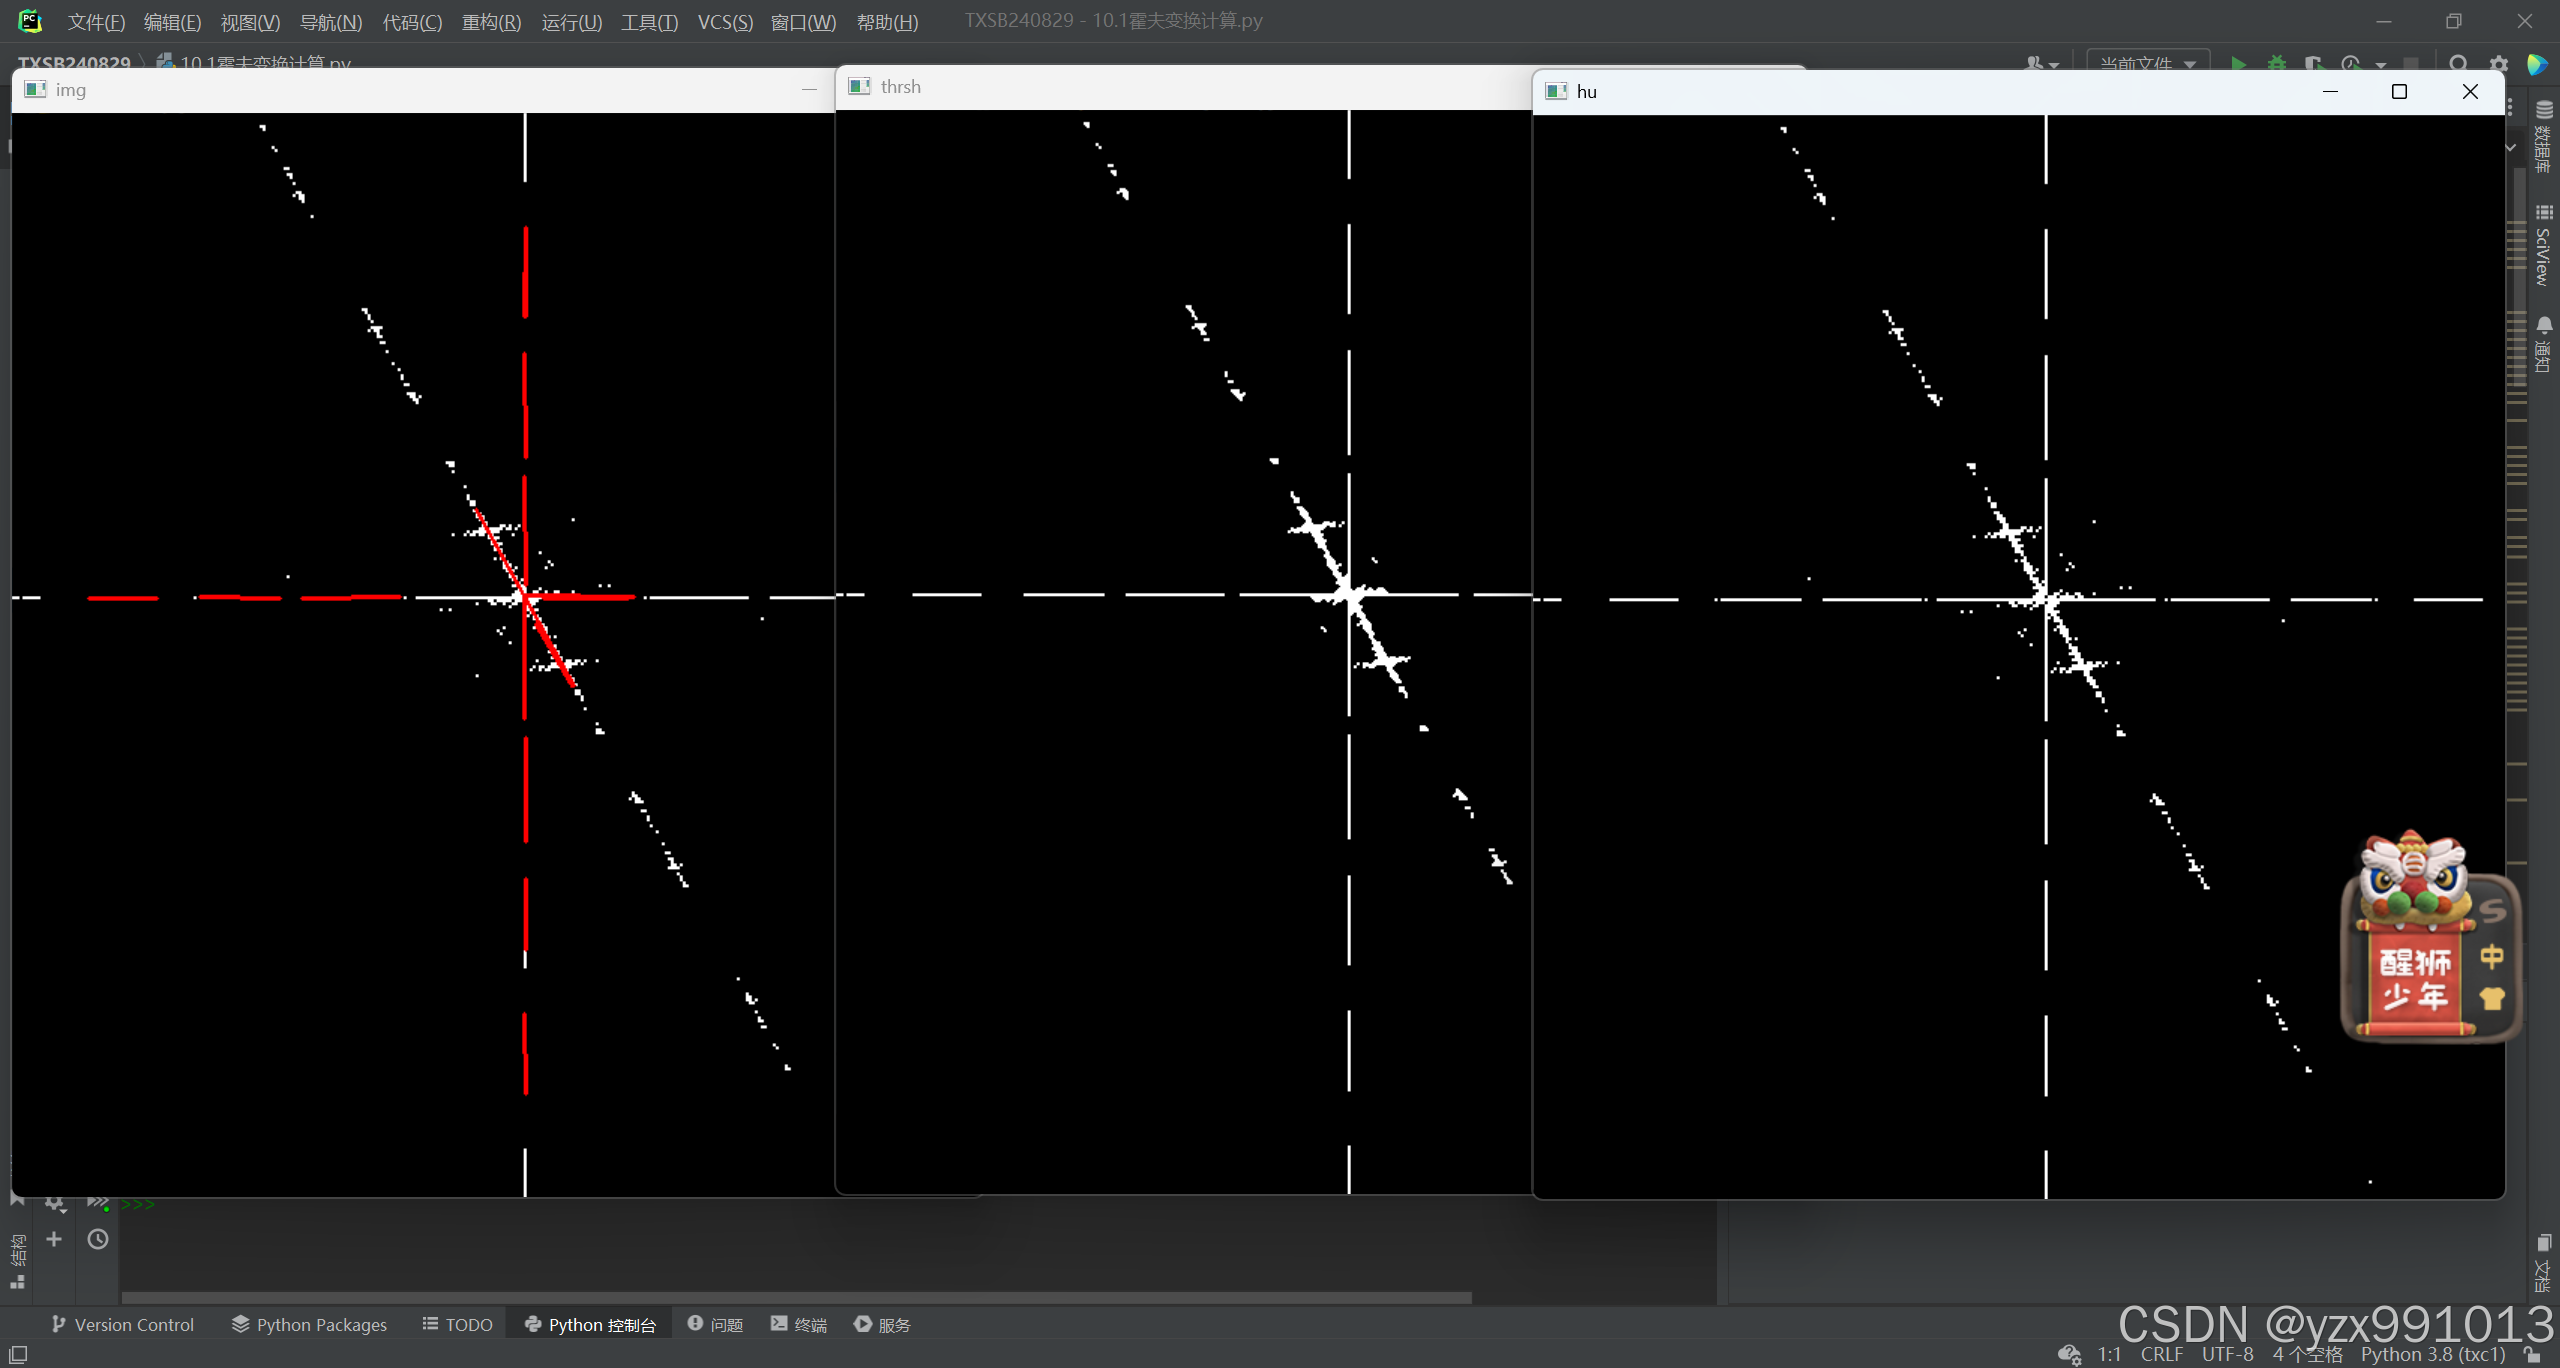2560x1368 pixels.
Task: Change the 4 个空格 indent setting
Action: pyautogui.click(x=2308, y=1354)
